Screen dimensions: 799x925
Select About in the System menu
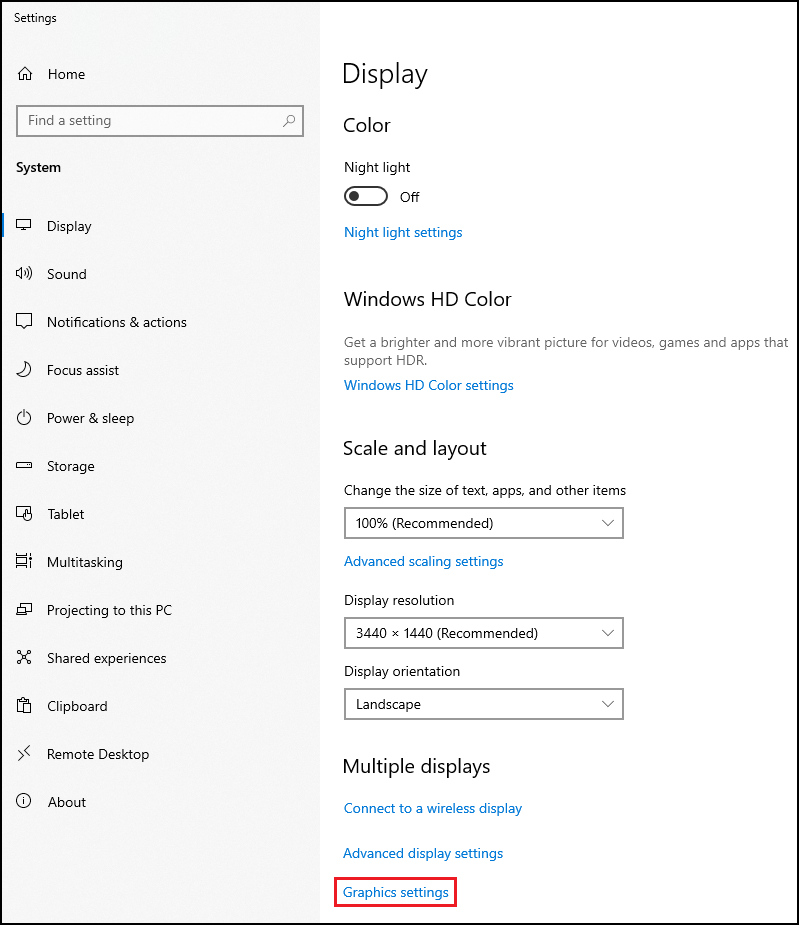(x=66, y=802)
